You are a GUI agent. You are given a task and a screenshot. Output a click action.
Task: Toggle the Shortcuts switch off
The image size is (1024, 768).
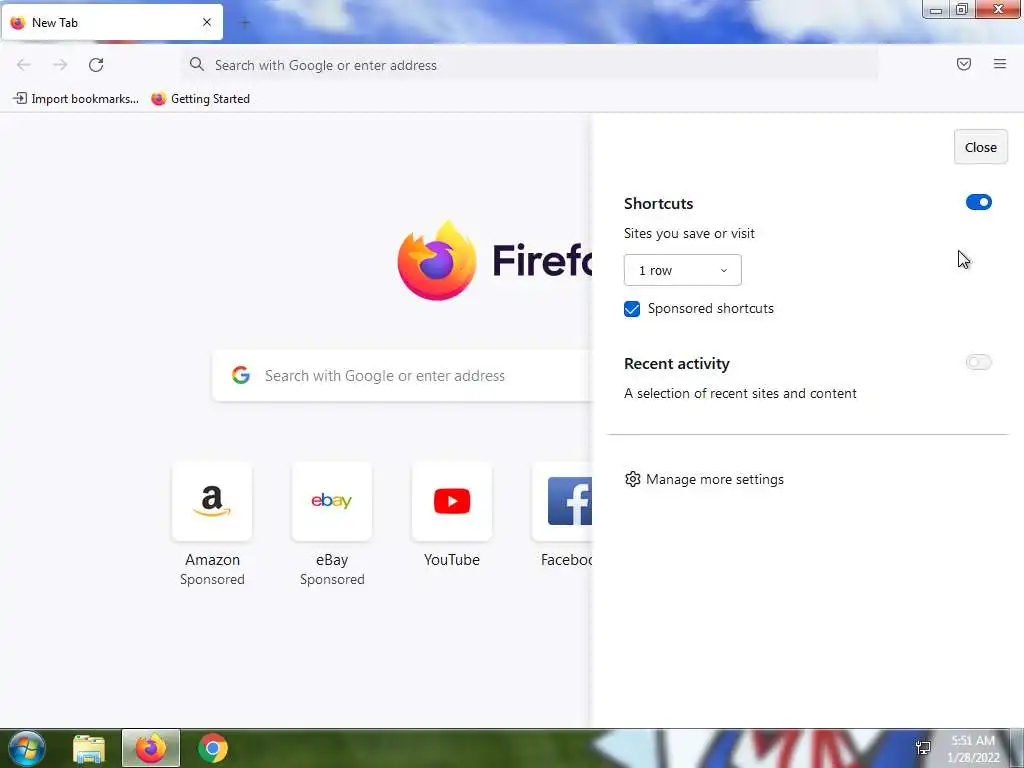pos(978,202)
